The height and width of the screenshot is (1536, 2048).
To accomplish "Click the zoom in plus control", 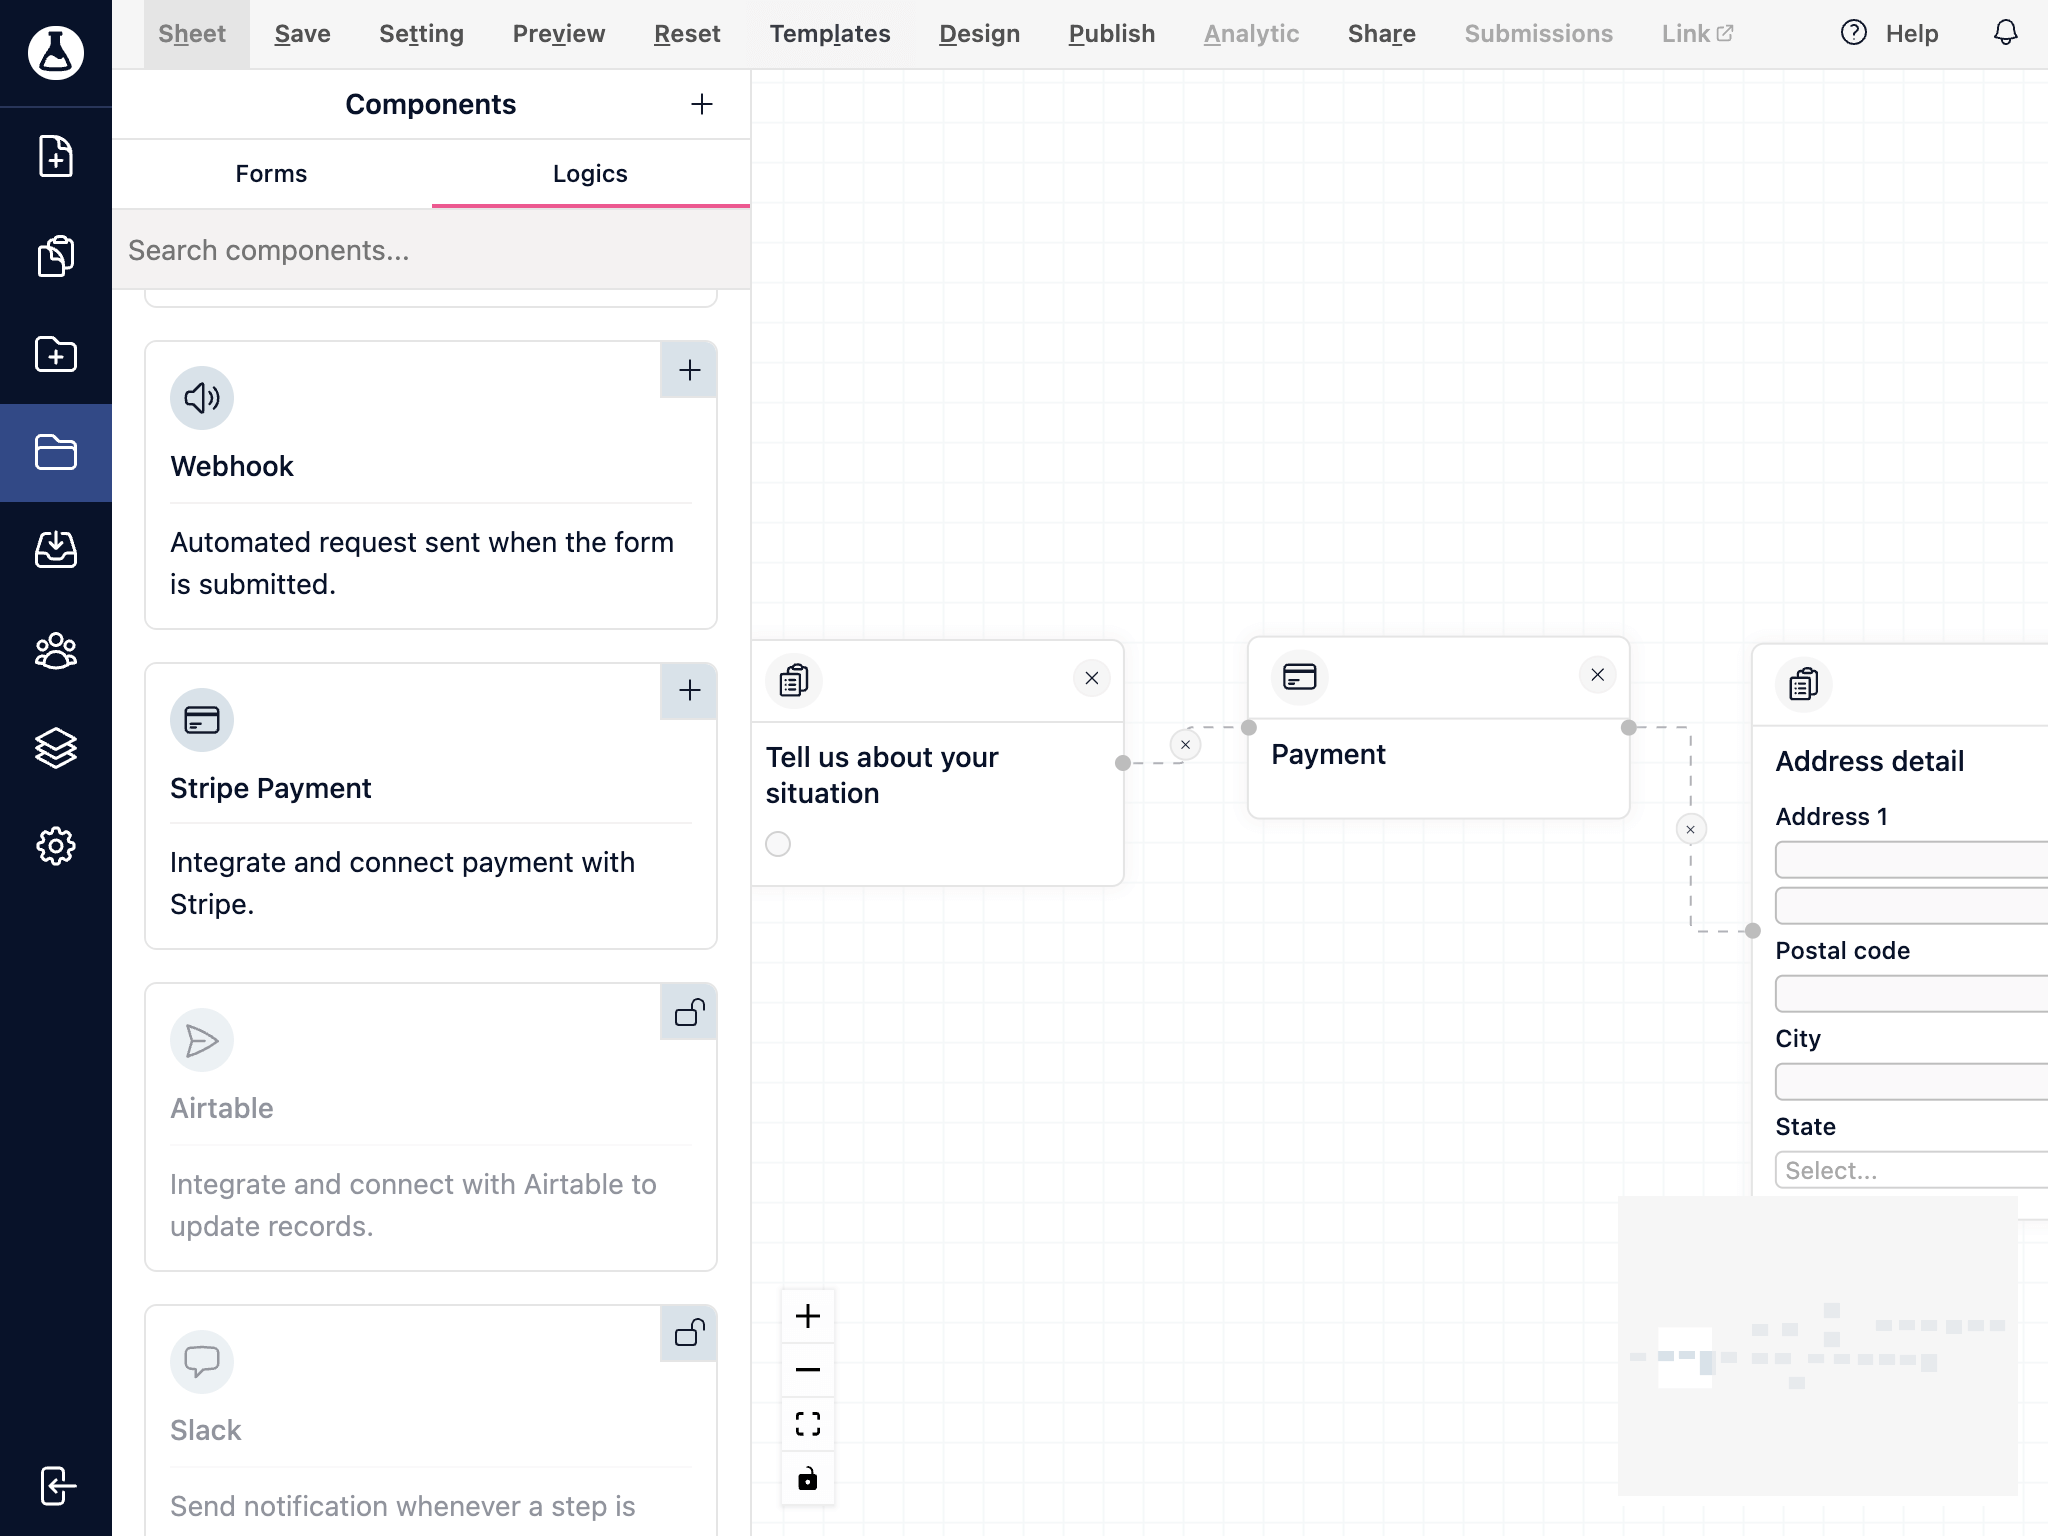I will coord(806,1315).
